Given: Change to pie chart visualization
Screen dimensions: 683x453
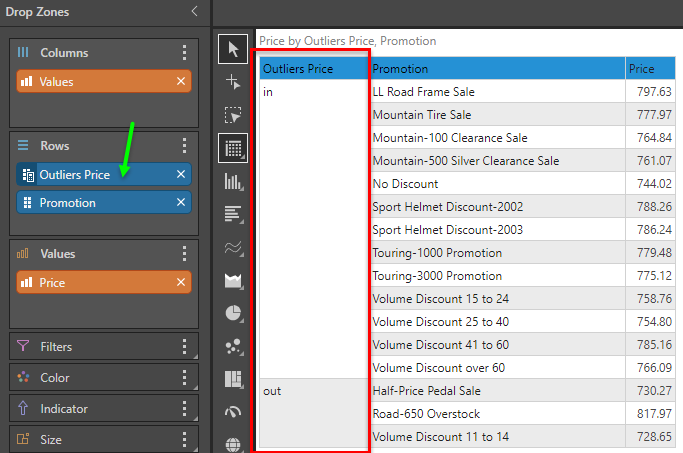Looking at the screenshot, I should pos(234,314).
